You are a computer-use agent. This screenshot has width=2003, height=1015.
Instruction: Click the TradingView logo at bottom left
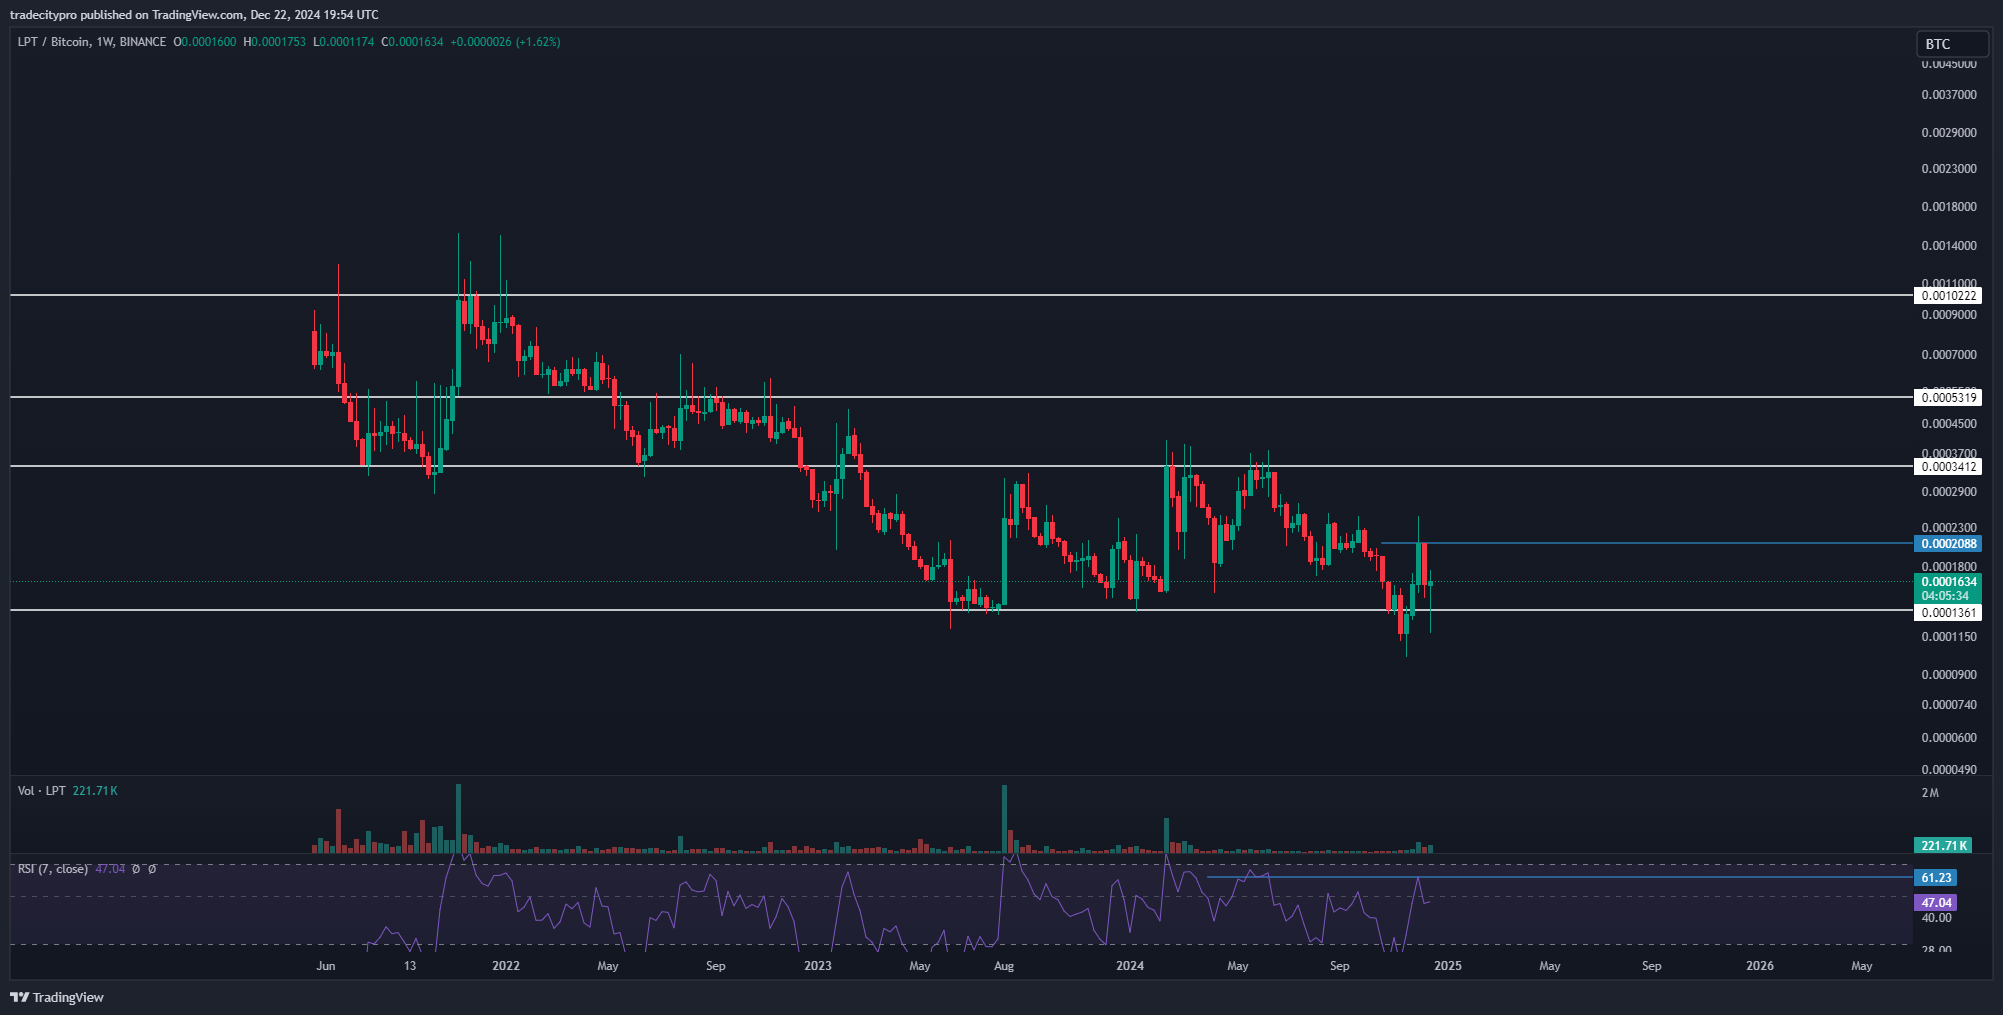(x=57, y=997)
